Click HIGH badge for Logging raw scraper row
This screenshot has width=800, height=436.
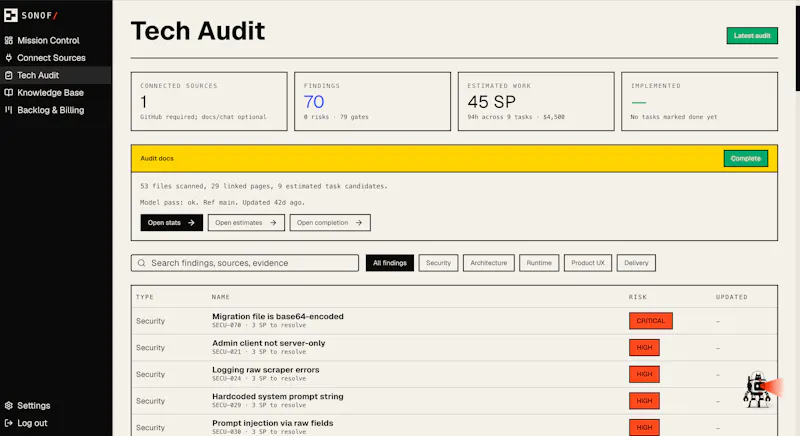pos(644,374)
